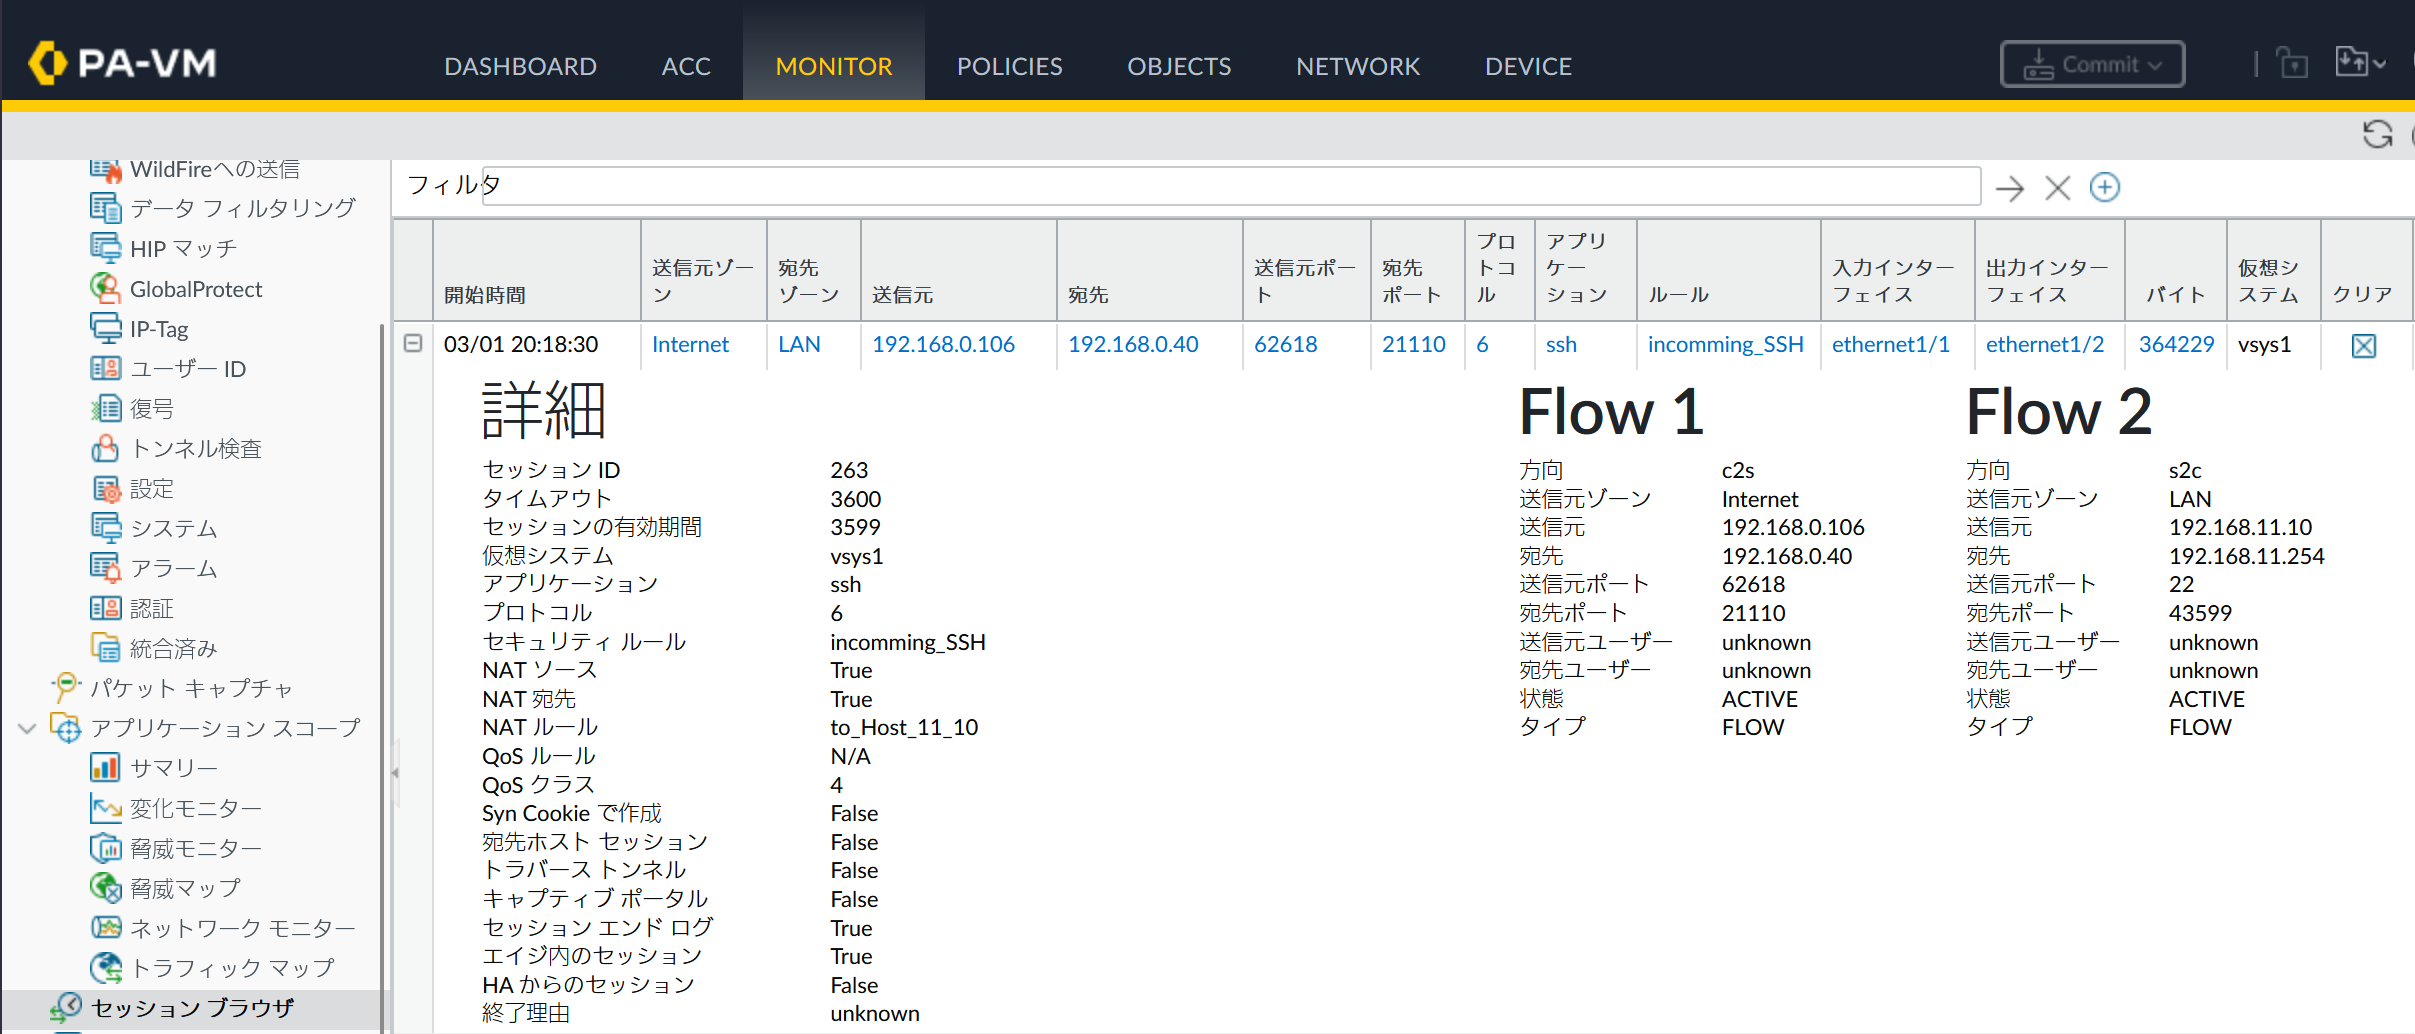2415x1034 pixels.
Task: Click the egress interface ethernet1/2 link
Action: [x=2045, y=344]
